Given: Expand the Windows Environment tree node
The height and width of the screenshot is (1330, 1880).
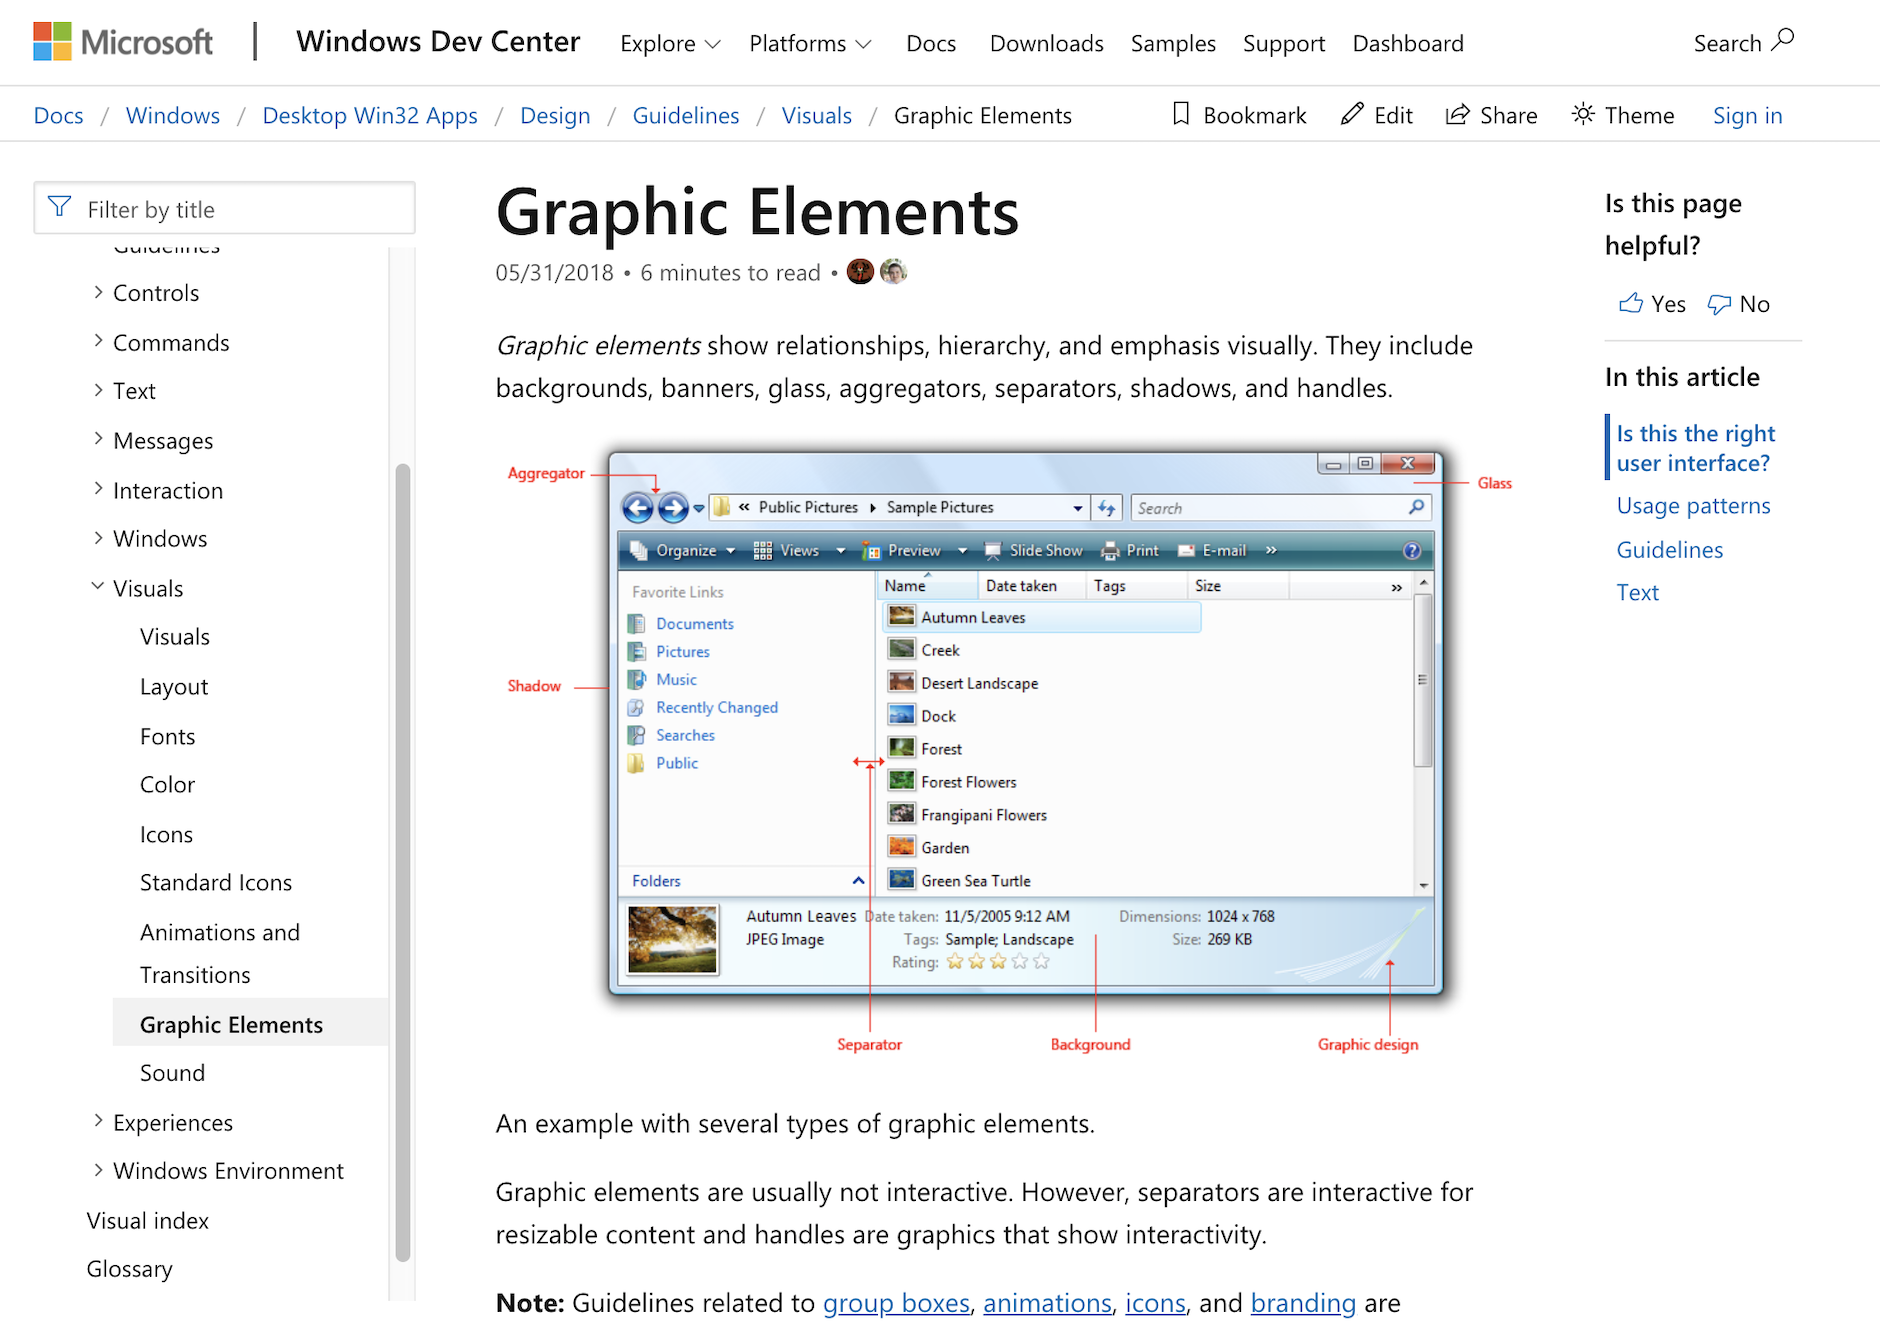Looking at the screenshot, I should pos(98,1170).
